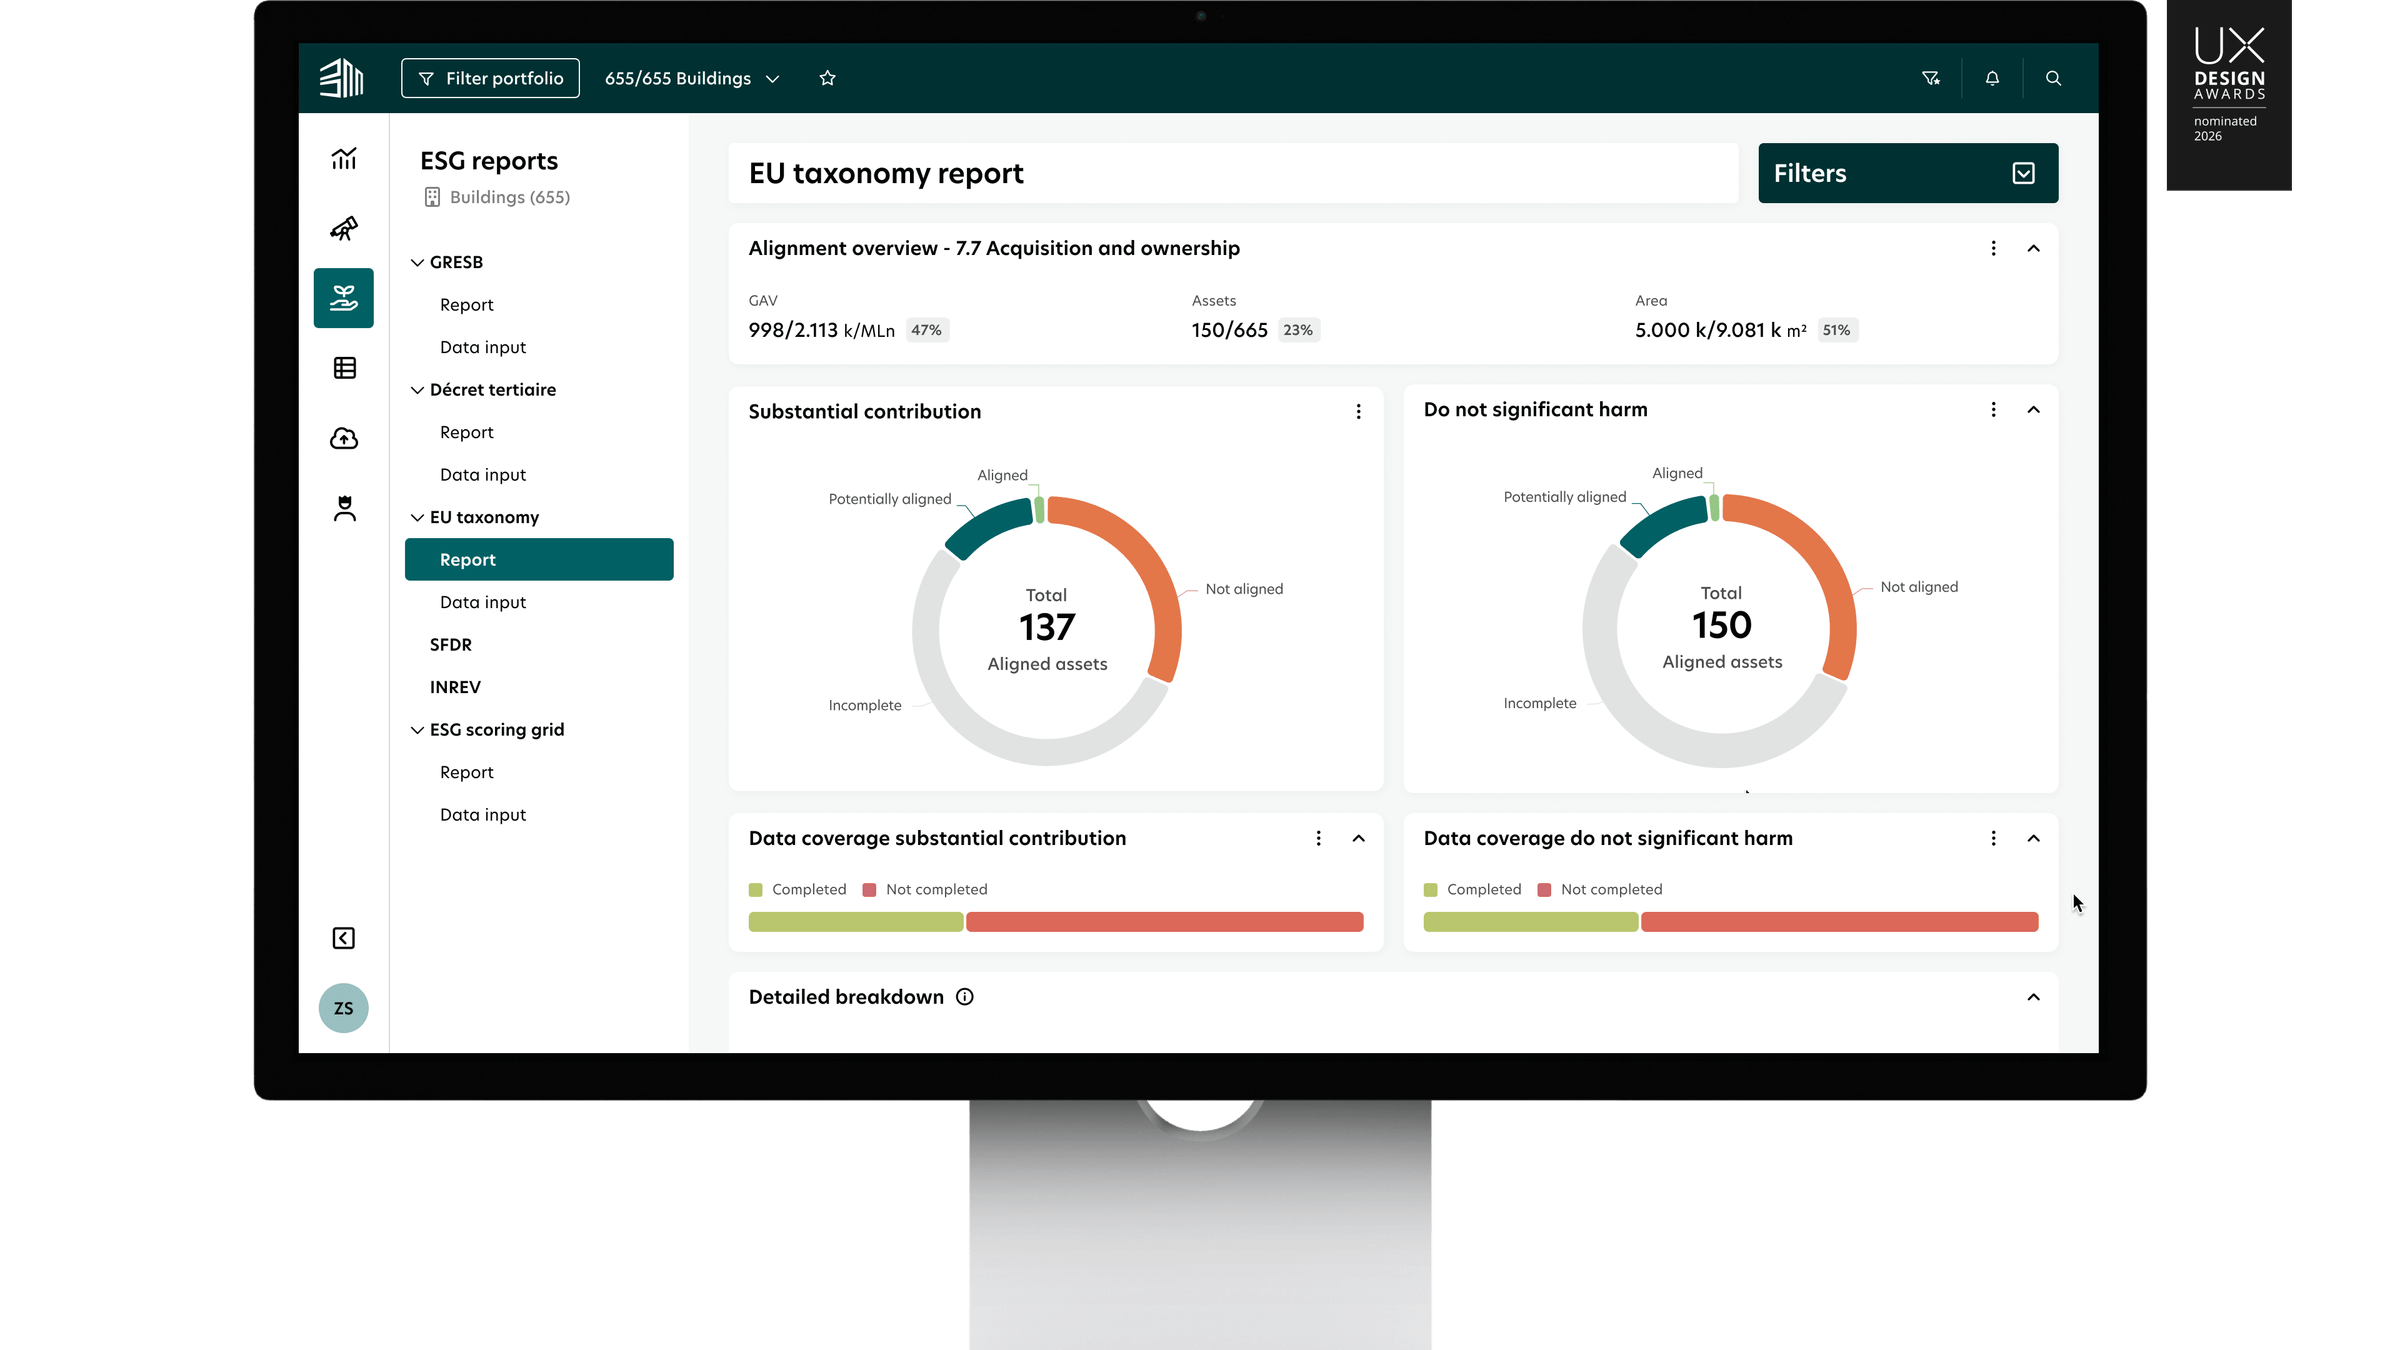This screenshot has width=2400, height=1350.
Task: Collapse the EU taxonomy tree section
Action: tap(417, 517)
